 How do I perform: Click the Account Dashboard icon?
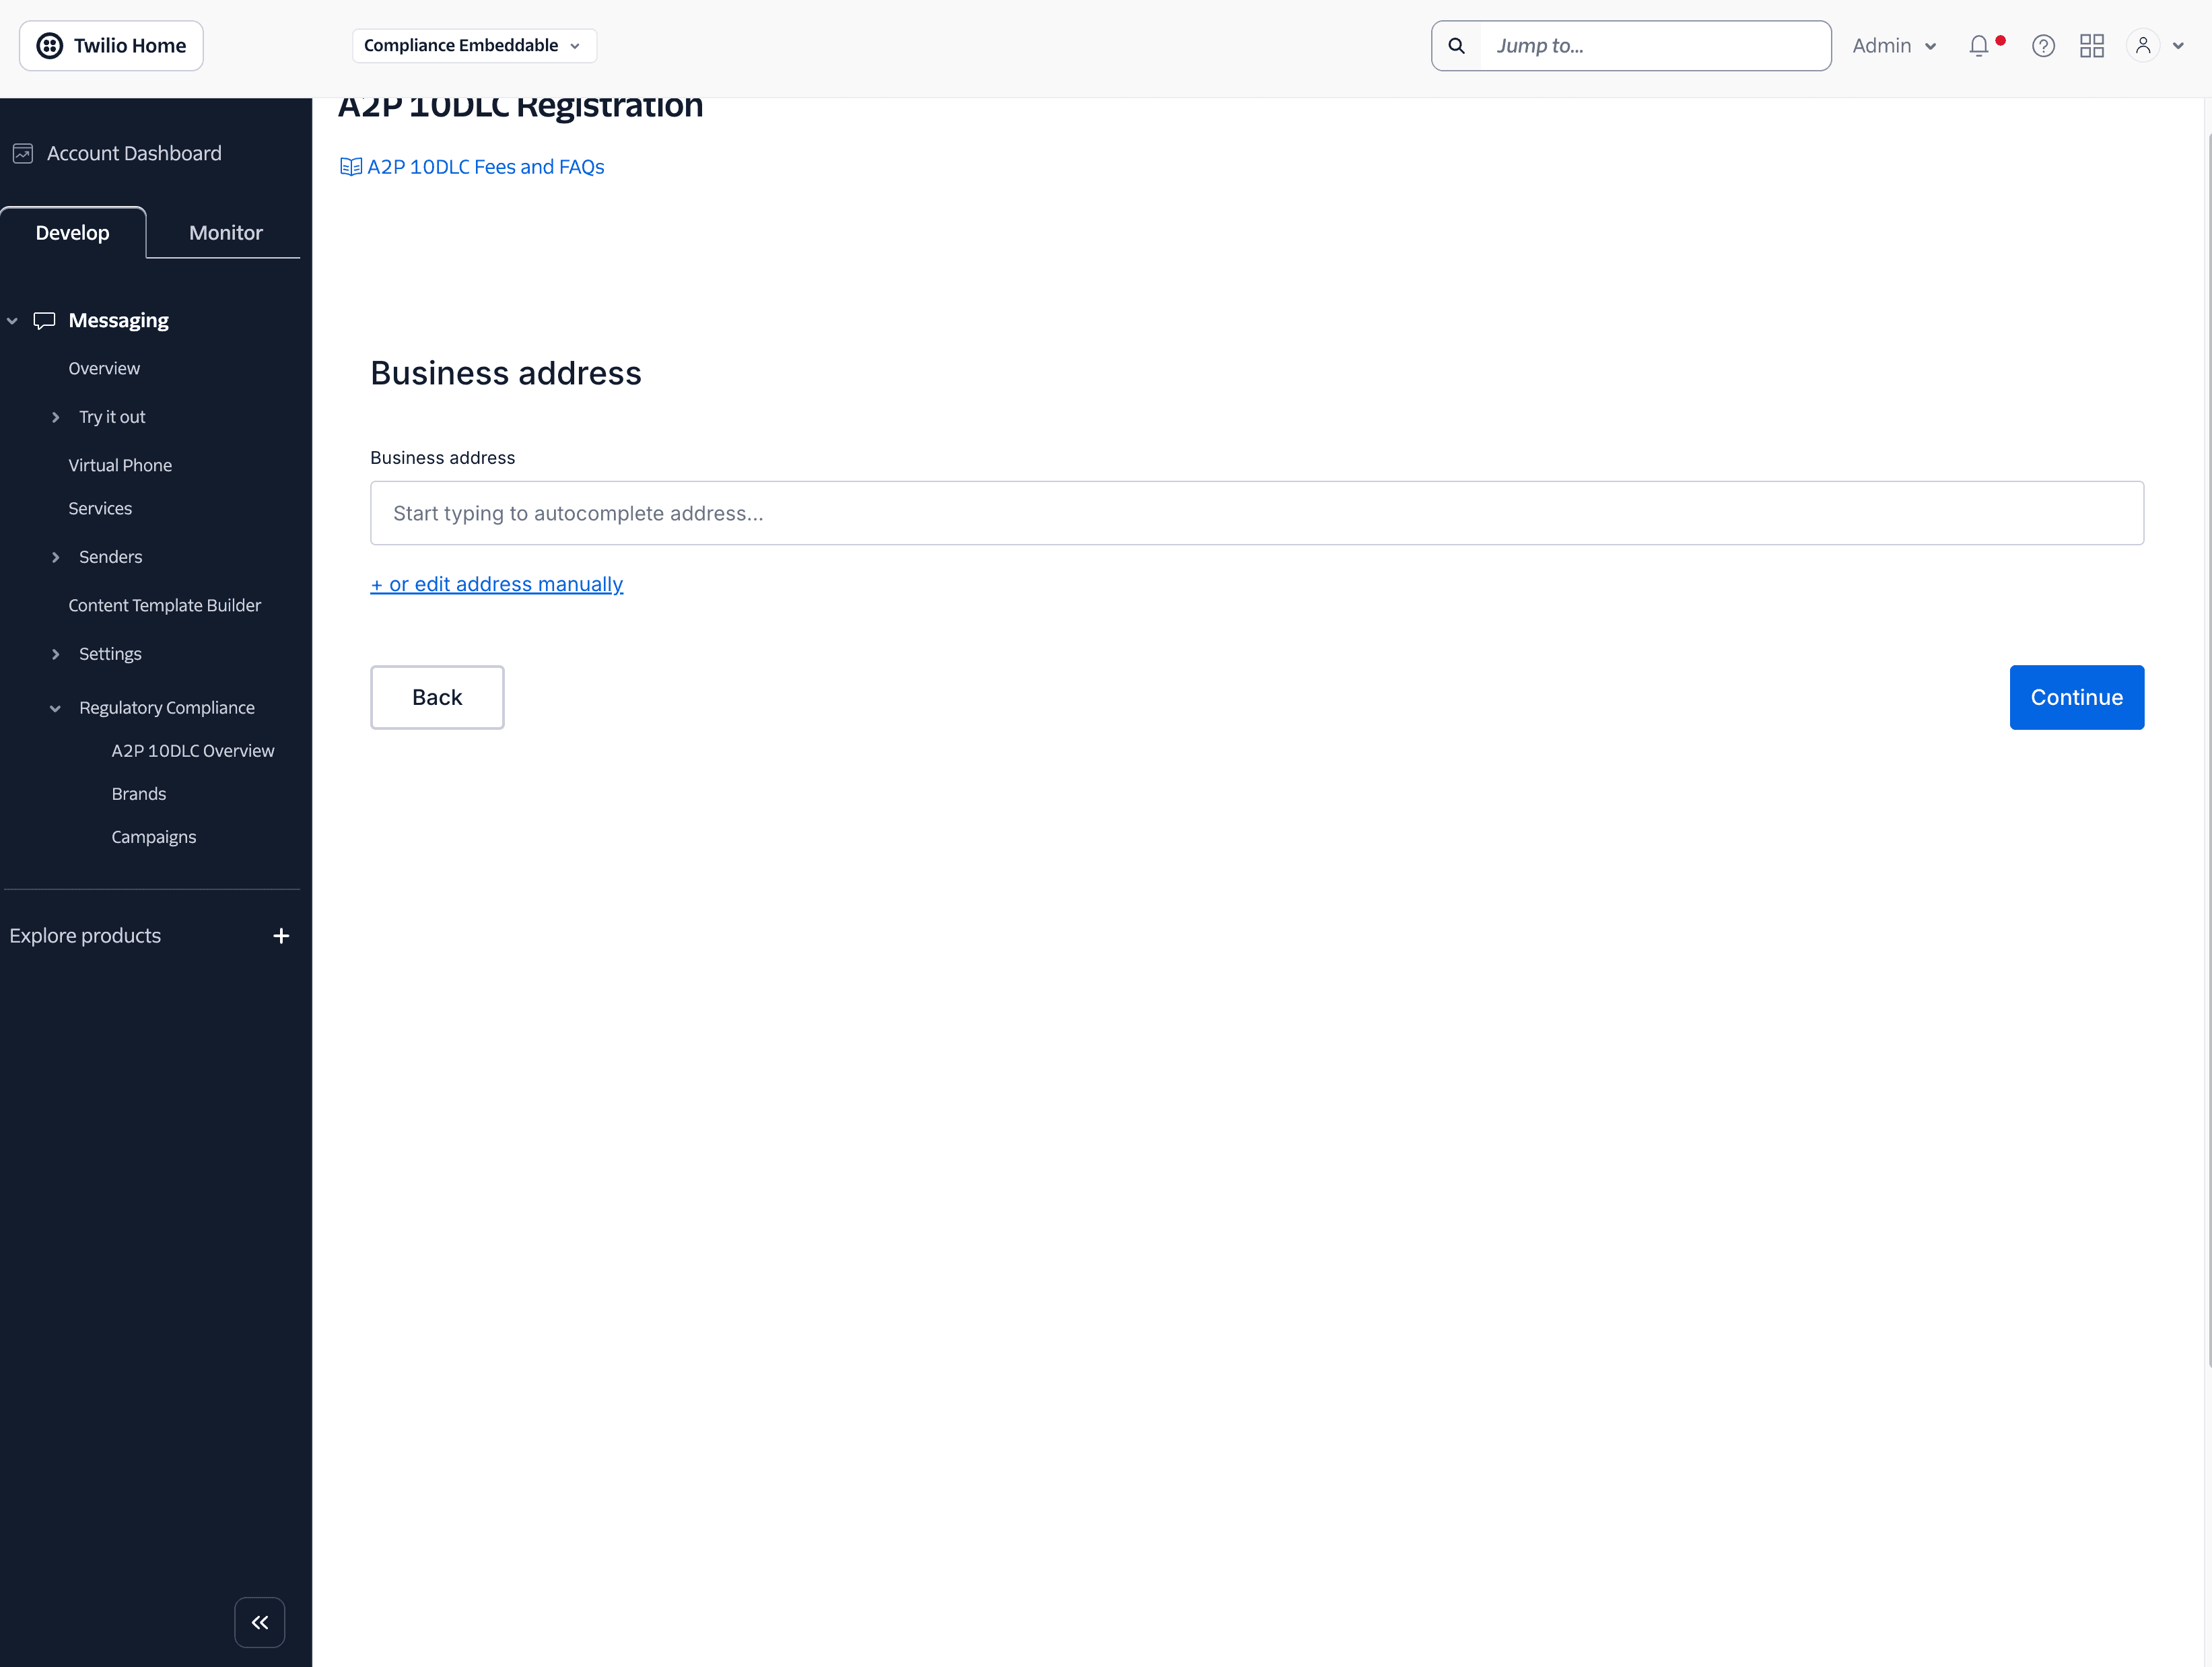click(x=22, y=152)
